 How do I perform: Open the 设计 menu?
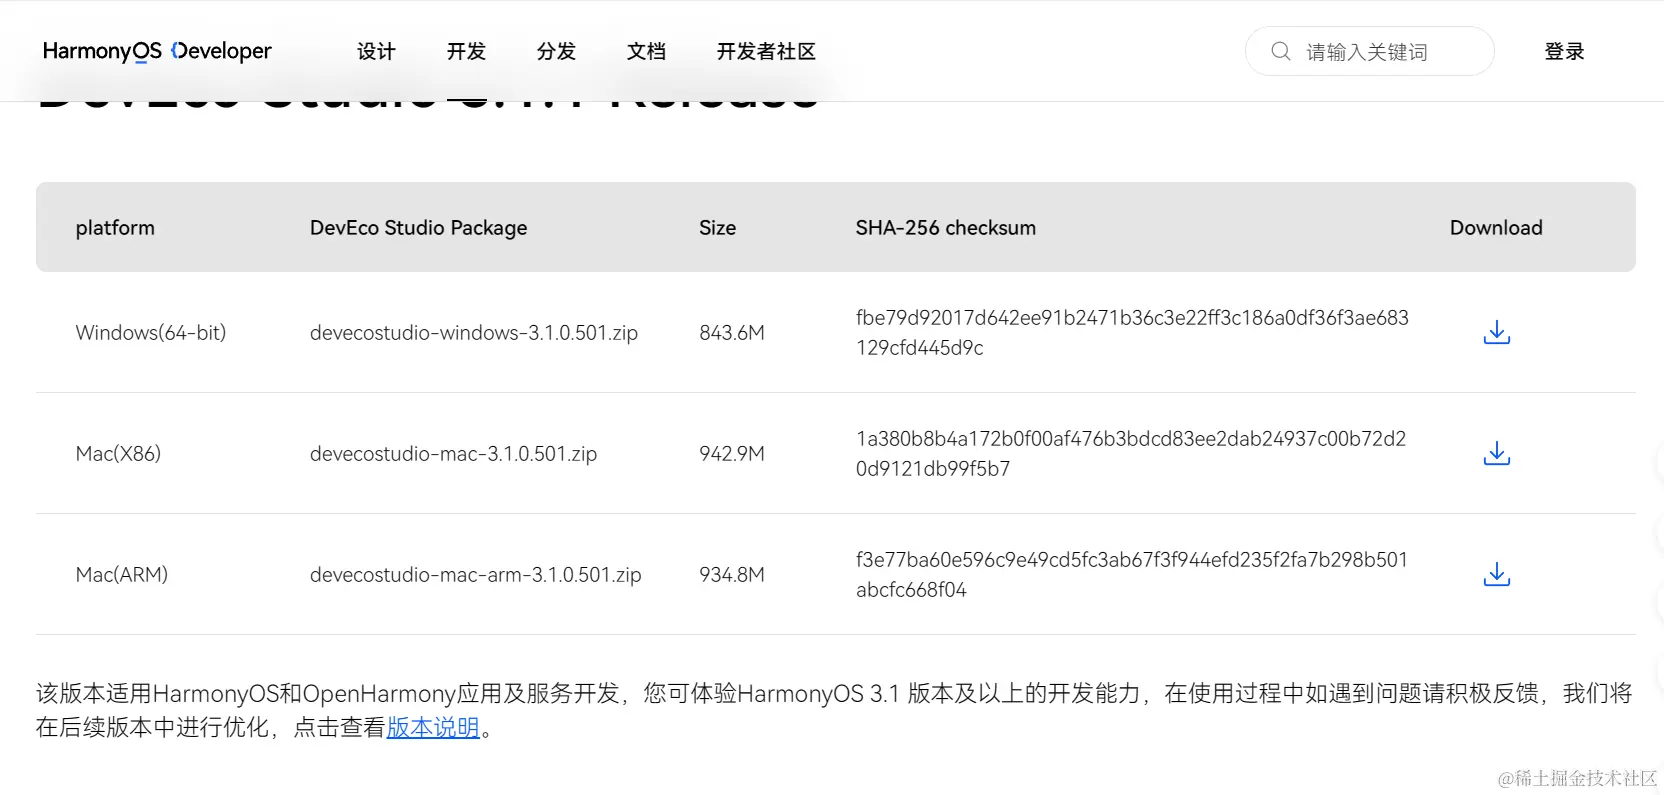tap(376, 51)
